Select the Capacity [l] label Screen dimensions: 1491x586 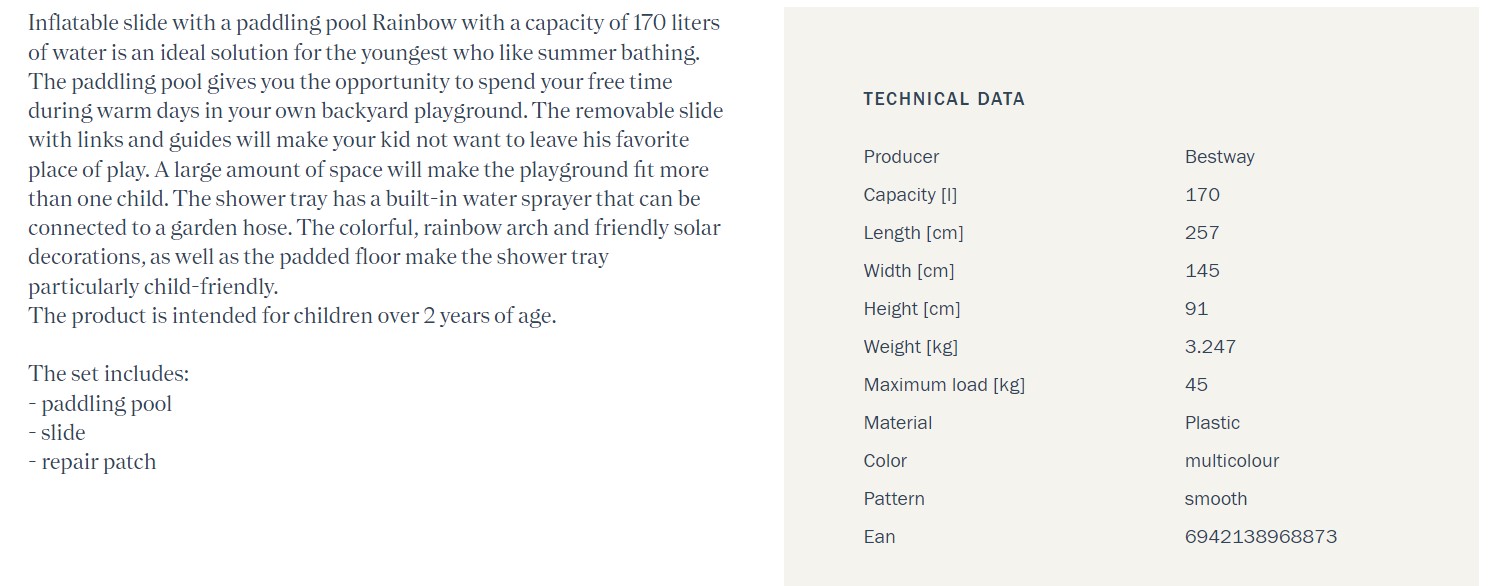pos(910,195)
